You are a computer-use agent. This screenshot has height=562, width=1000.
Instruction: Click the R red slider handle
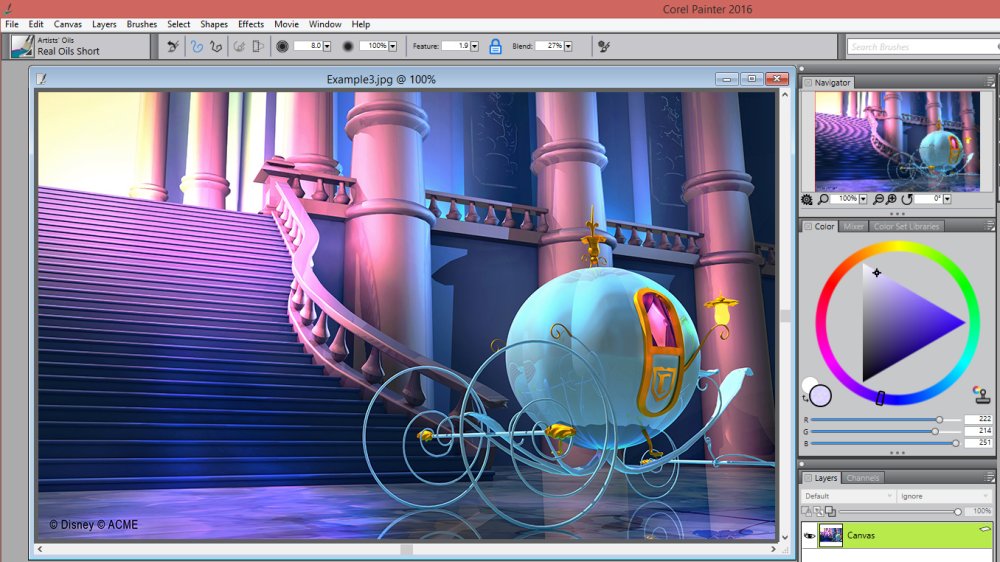click(939, 420)
